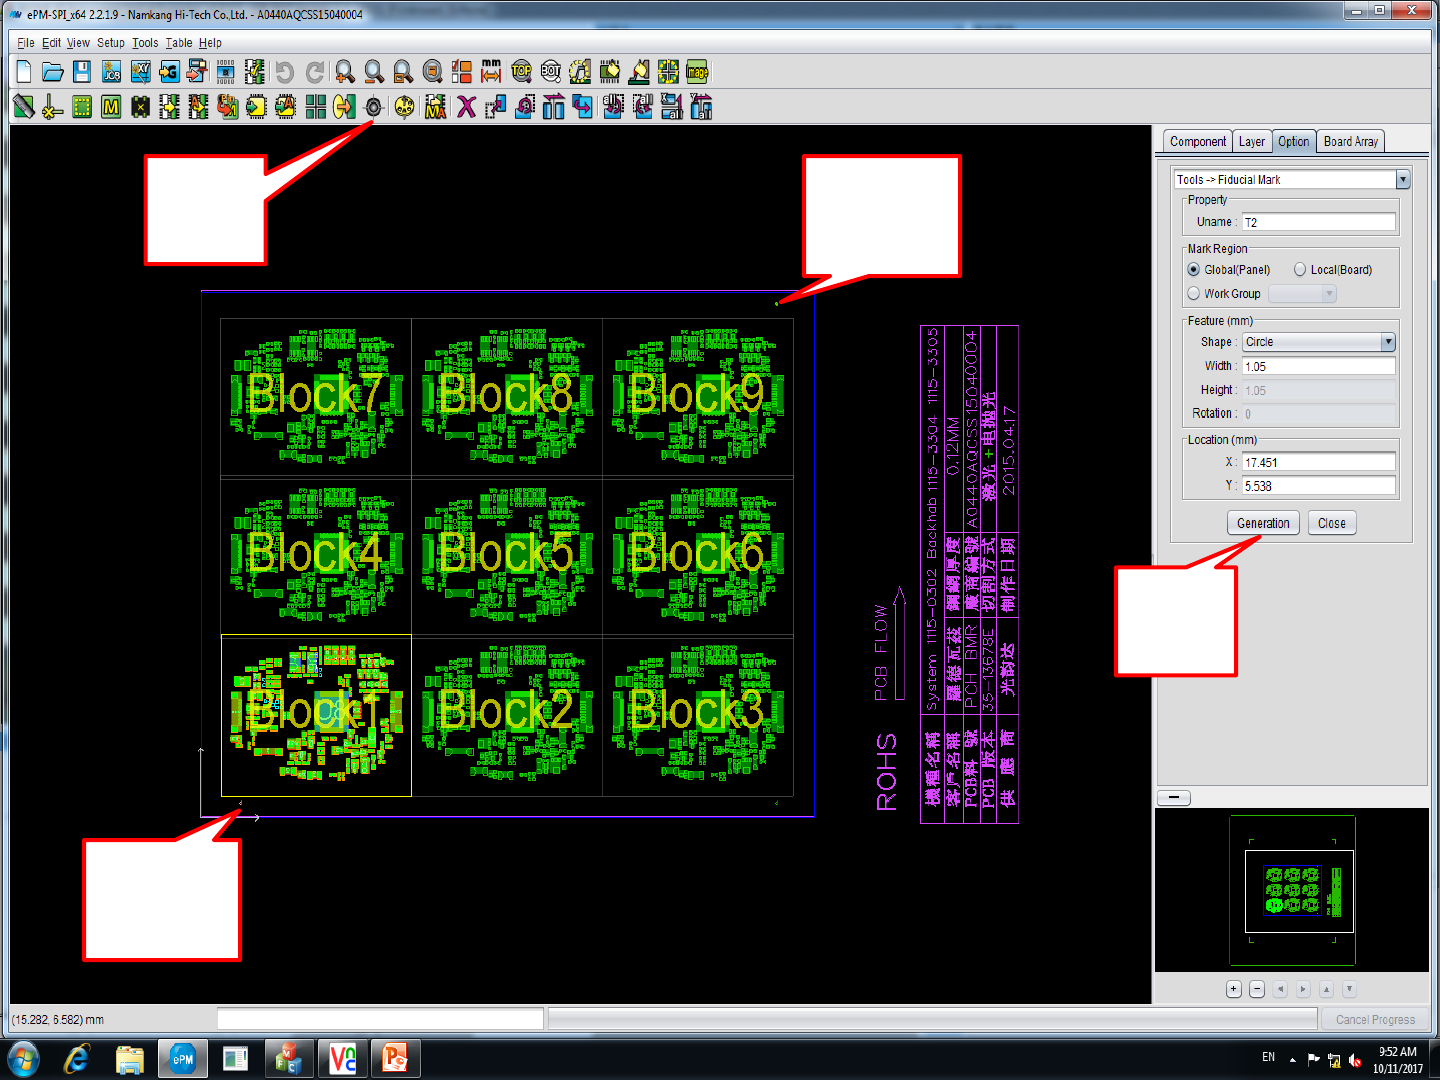Screen dimensions: 1440x1080
Task: Save the project with the floppy icon
Action: 82,72
